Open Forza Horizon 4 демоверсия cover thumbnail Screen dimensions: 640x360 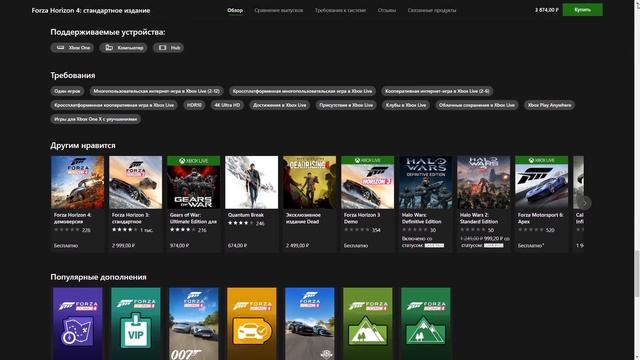78,182
